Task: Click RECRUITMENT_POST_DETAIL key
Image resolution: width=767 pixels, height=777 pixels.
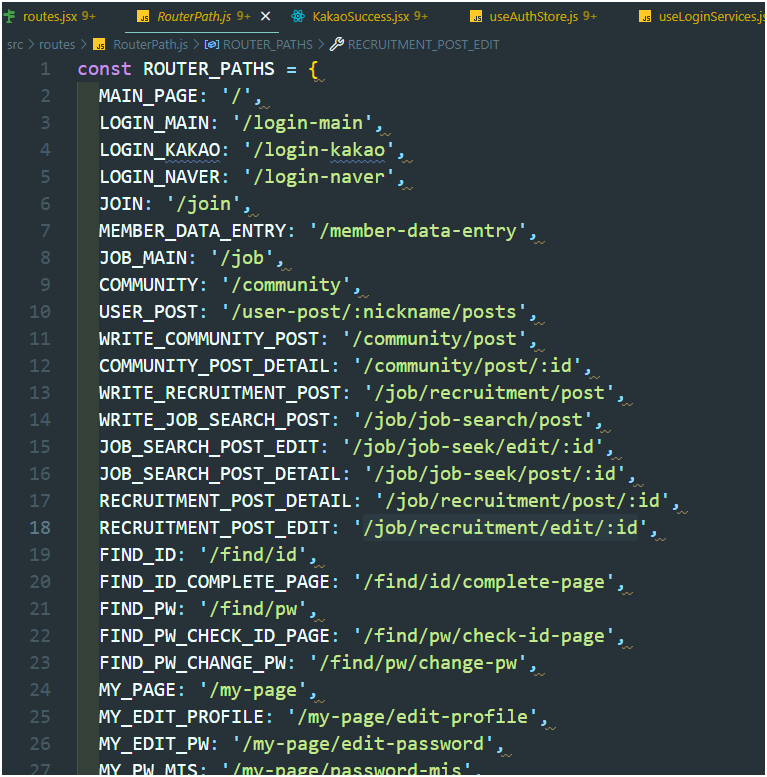Action: (x=225, y=500)
